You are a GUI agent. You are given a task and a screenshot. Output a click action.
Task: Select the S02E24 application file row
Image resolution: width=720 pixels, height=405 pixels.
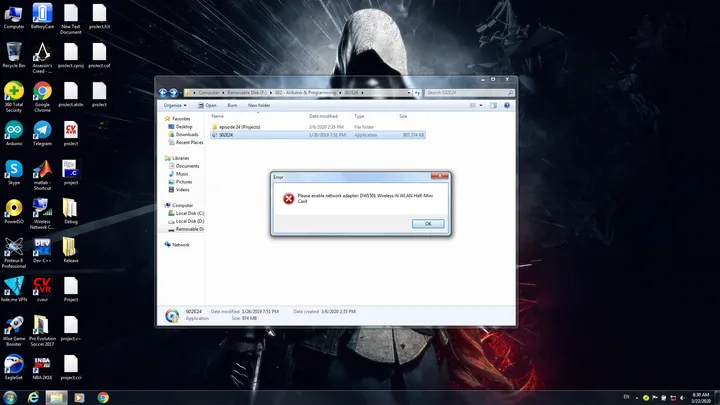(318, 135)
